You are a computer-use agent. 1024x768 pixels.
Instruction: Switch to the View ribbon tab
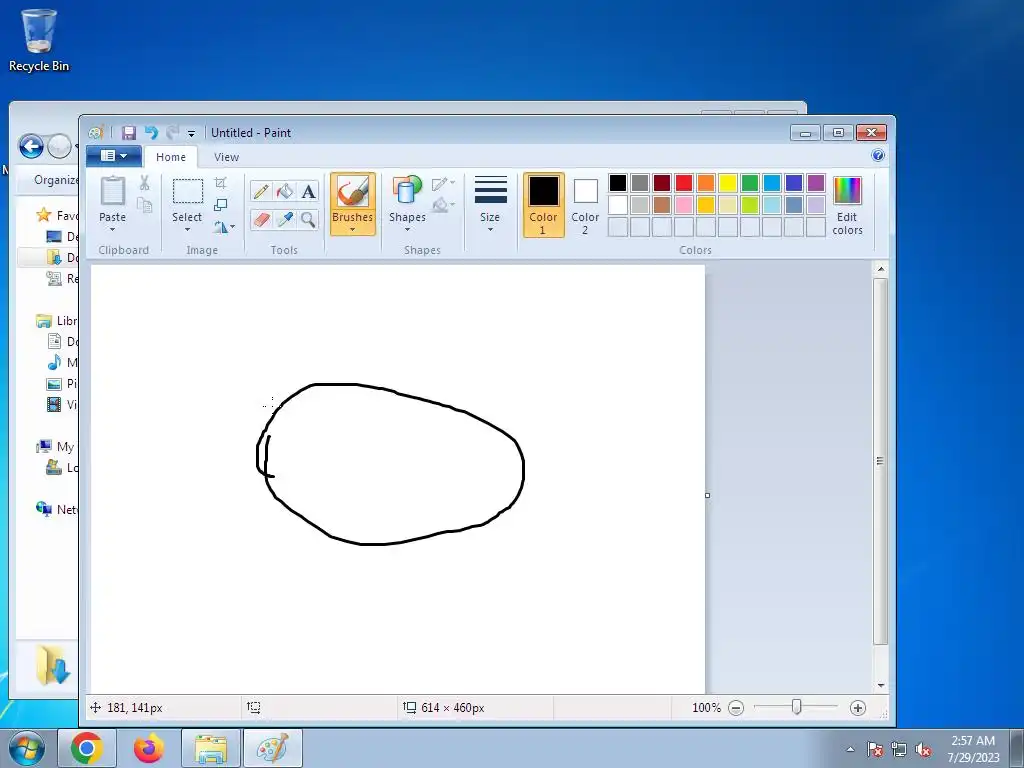[x=227, y=157]
